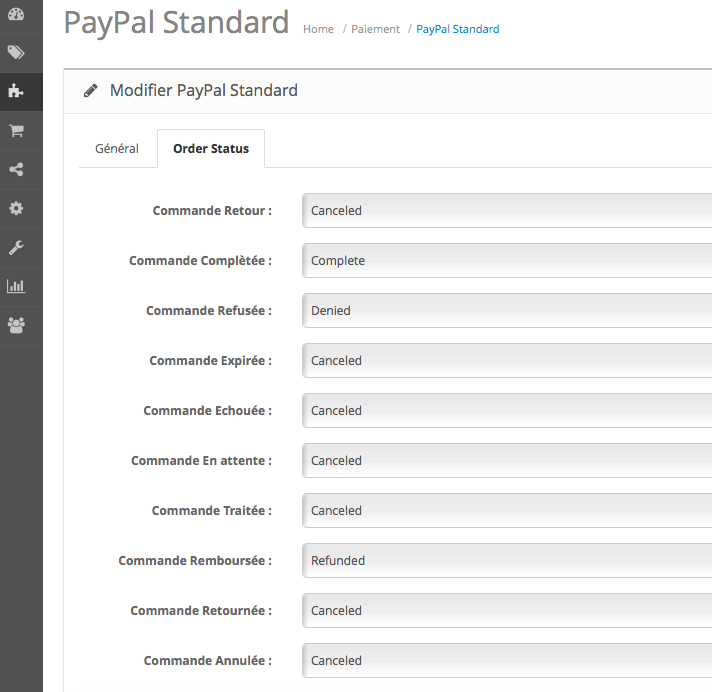The image size is (712, 692).
Task: Open the Commande Annulée status dropdown
Action: pos(507,660)
